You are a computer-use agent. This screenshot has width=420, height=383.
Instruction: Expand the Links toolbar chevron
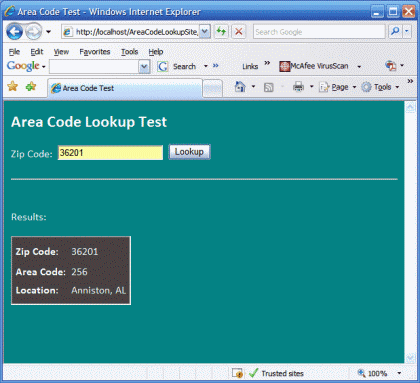(267, 63)
